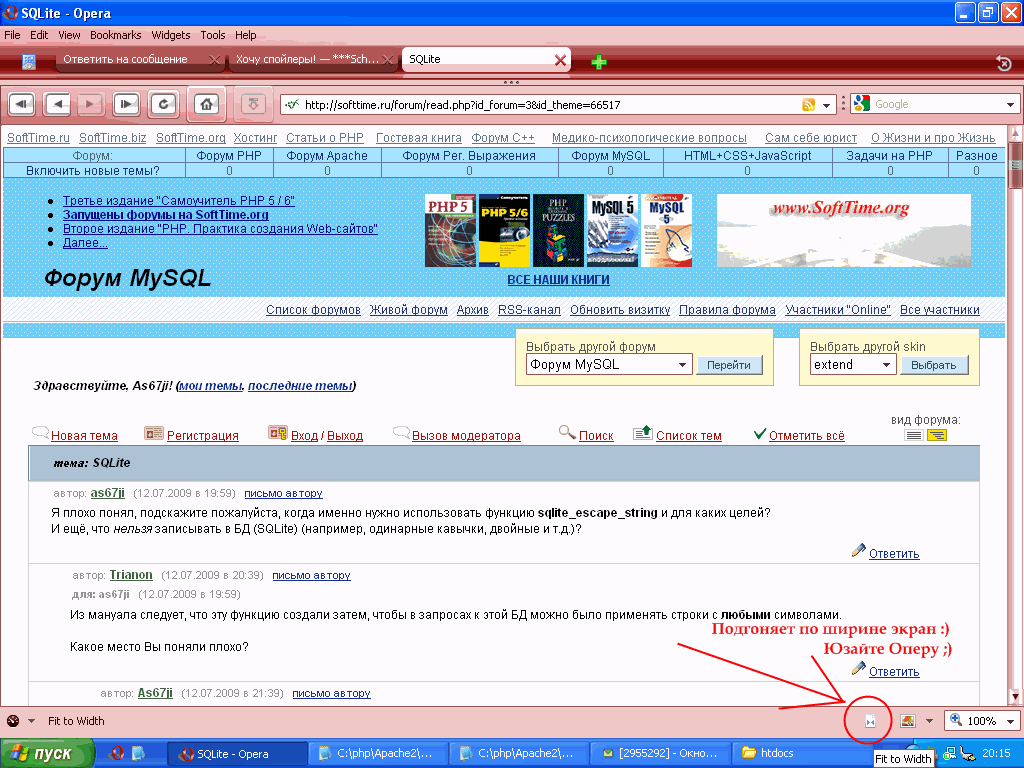Click the Rewind navigation button
Screen dimensions: 1024x768
22,104
